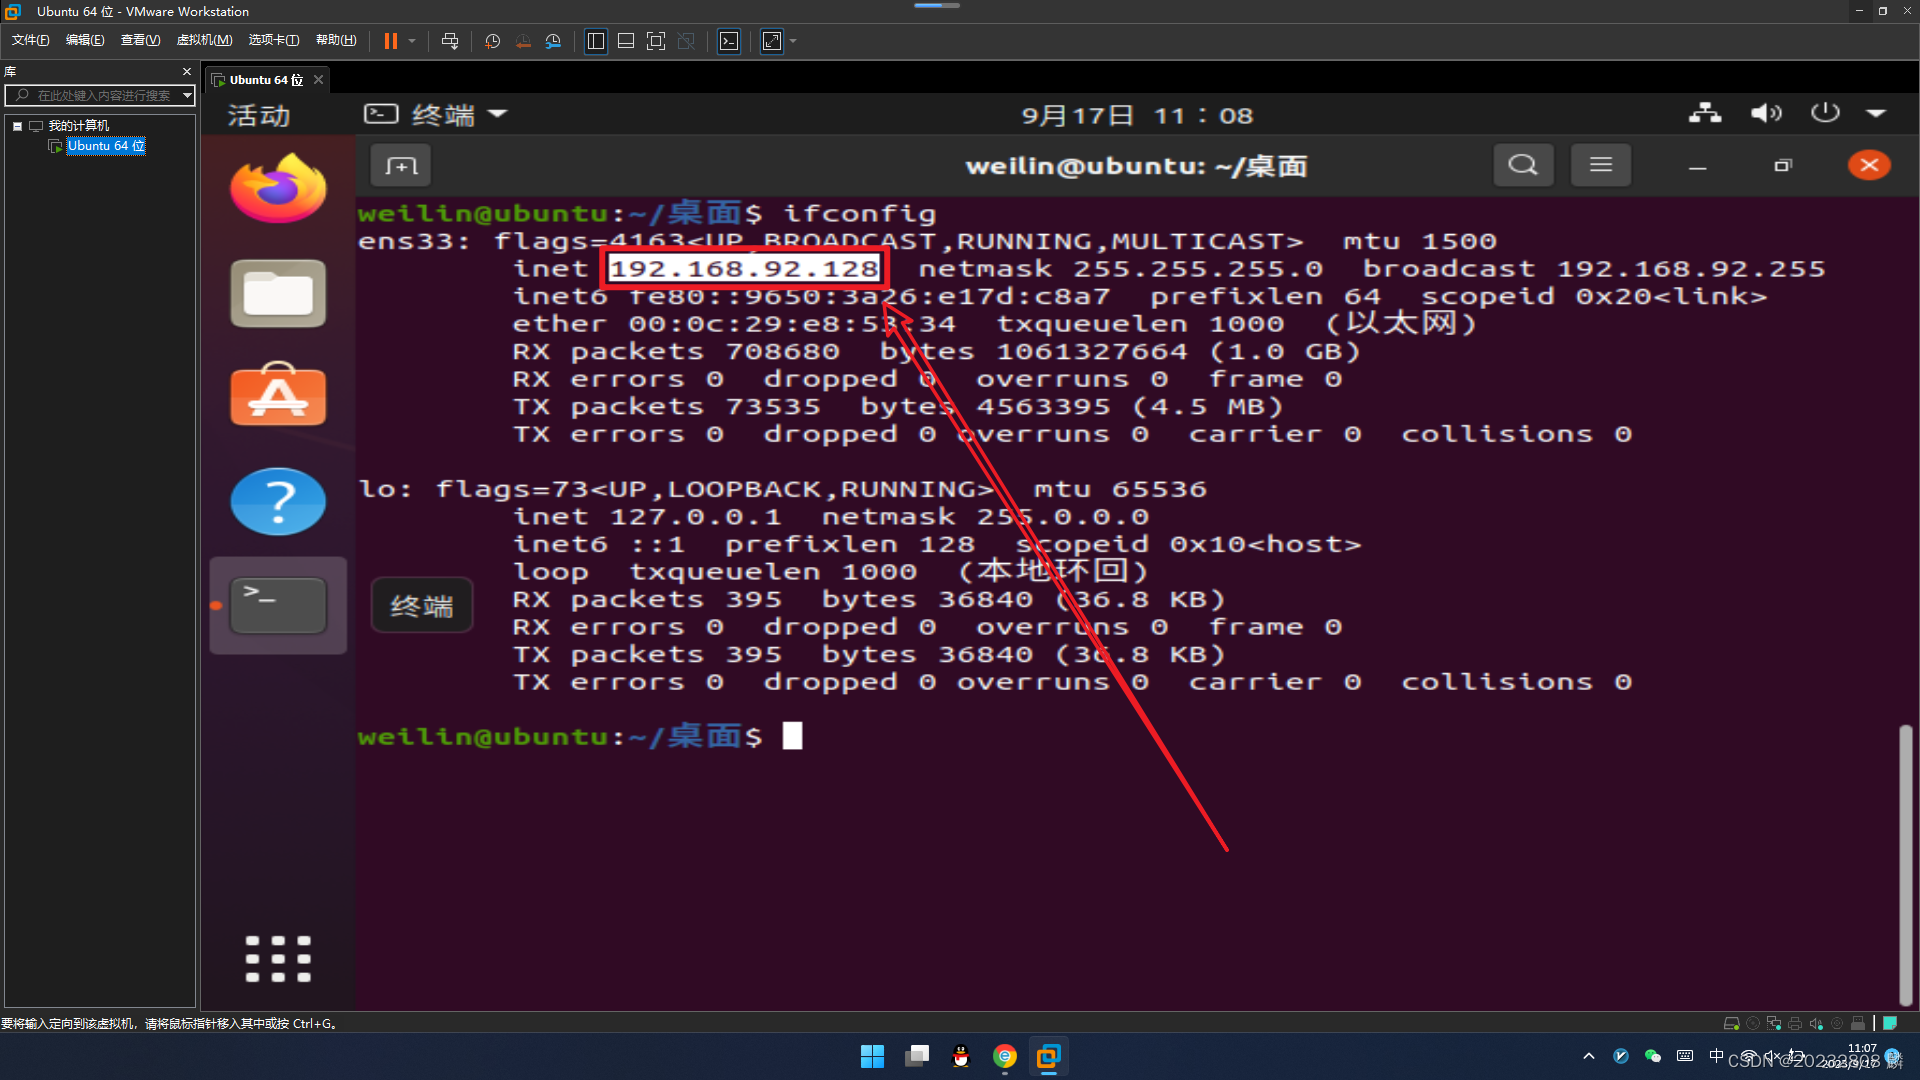The height and width of the screenshot is (1080, 1920).
Task: Click the Pause virtual machine button
Action: (390, 41)
